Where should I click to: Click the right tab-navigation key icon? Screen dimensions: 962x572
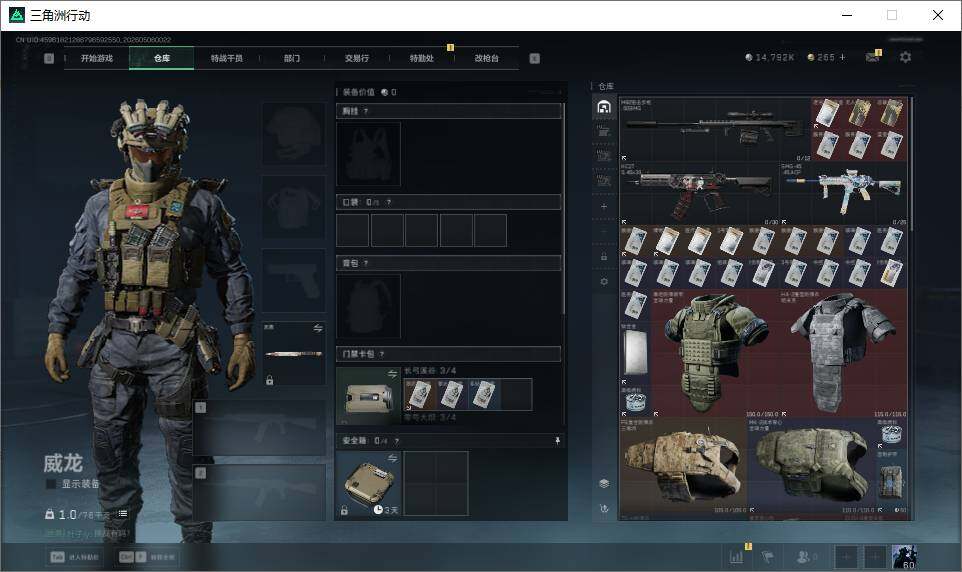tap(534, 58)
